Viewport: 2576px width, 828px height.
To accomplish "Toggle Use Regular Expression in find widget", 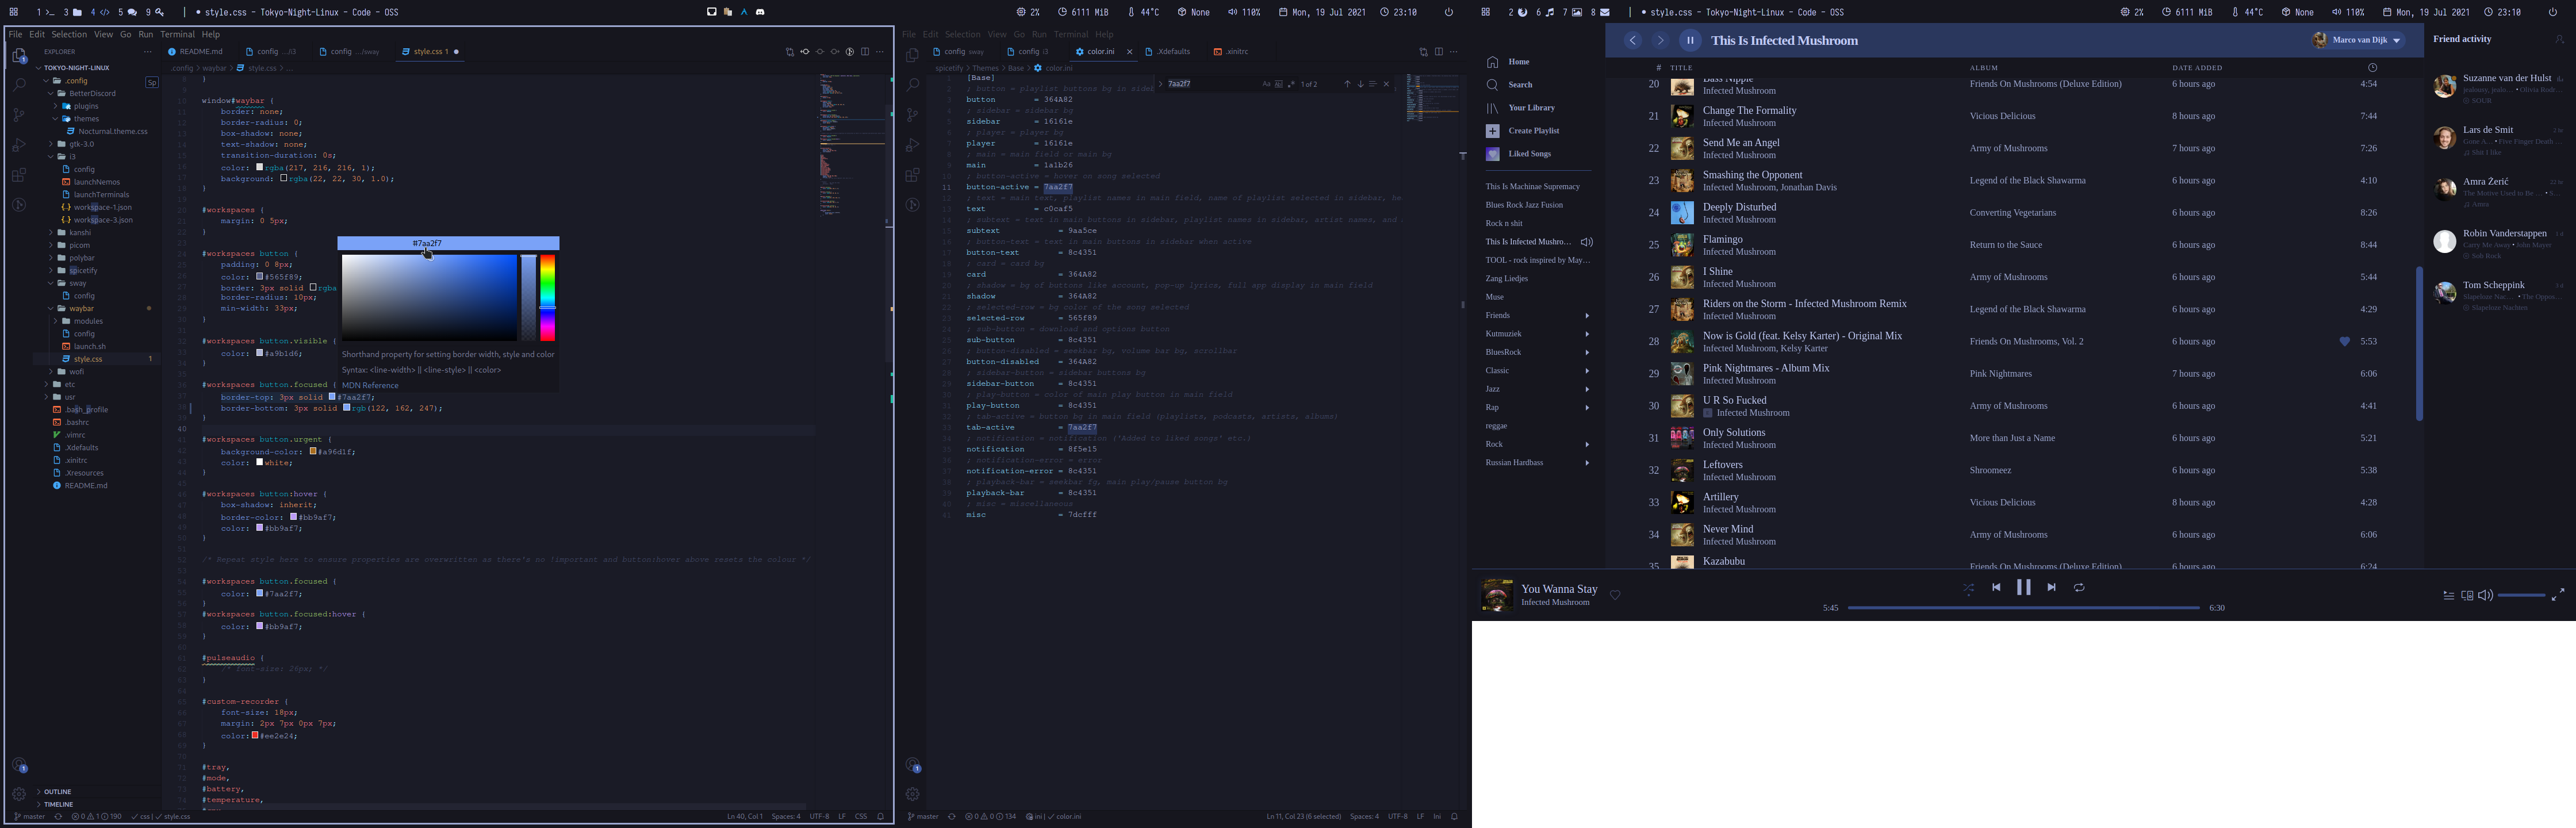I will point(1291,84).
